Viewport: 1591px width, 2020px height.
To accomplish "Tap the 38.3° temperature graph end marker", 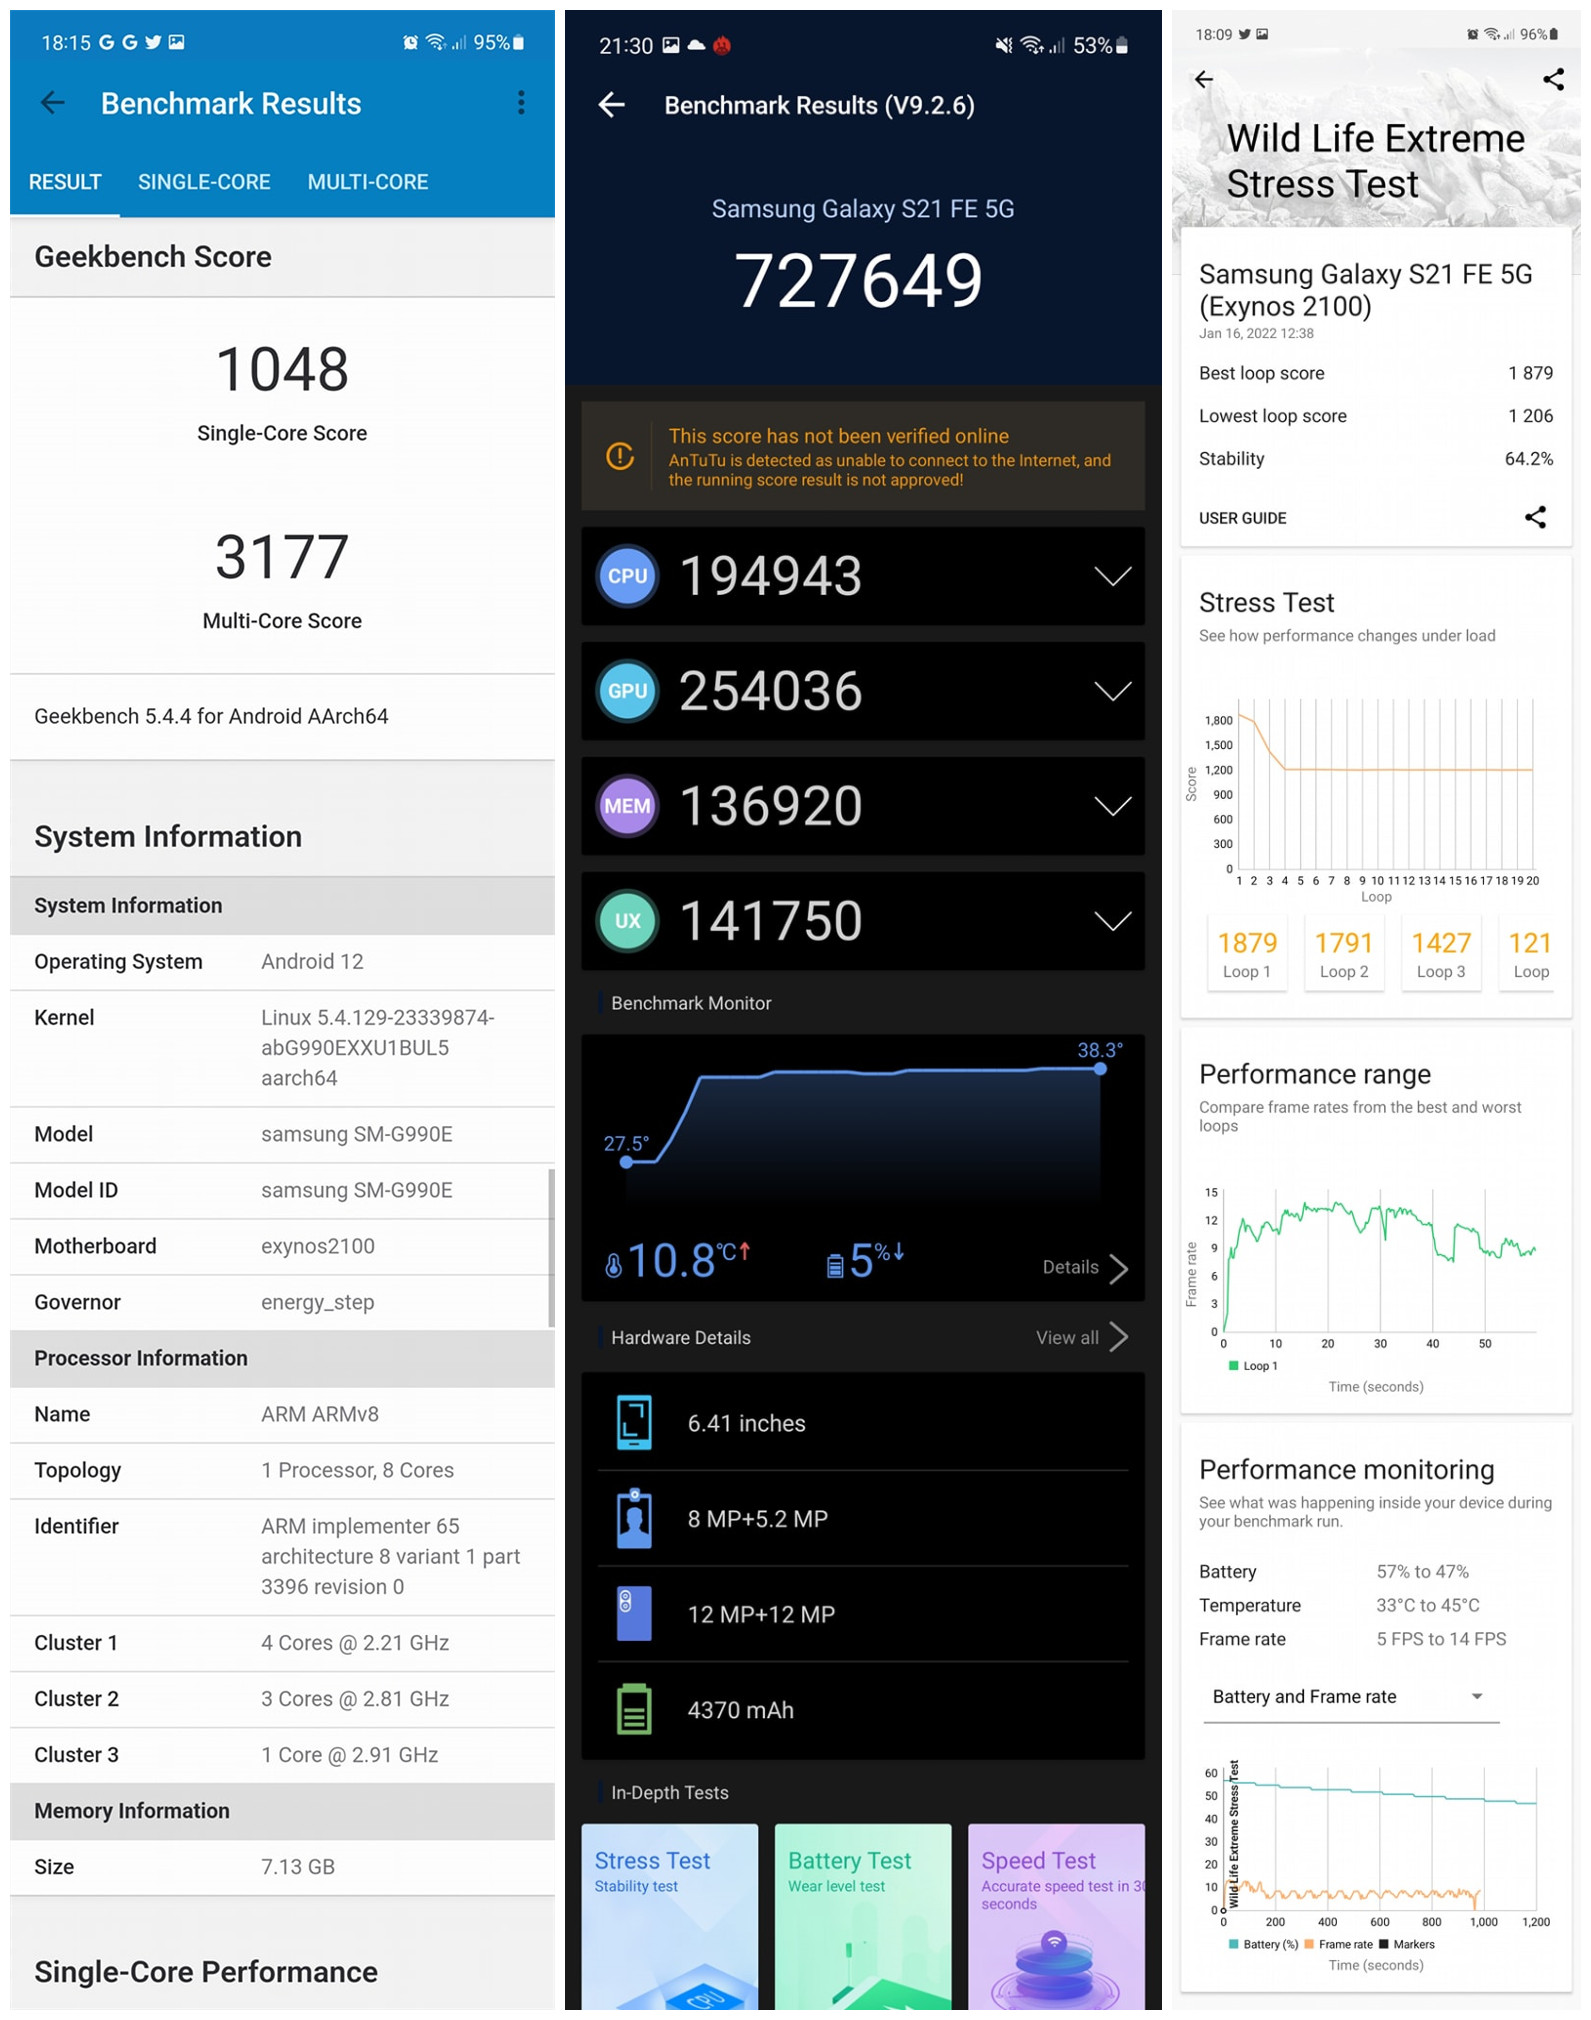I will [1100, 1069].
